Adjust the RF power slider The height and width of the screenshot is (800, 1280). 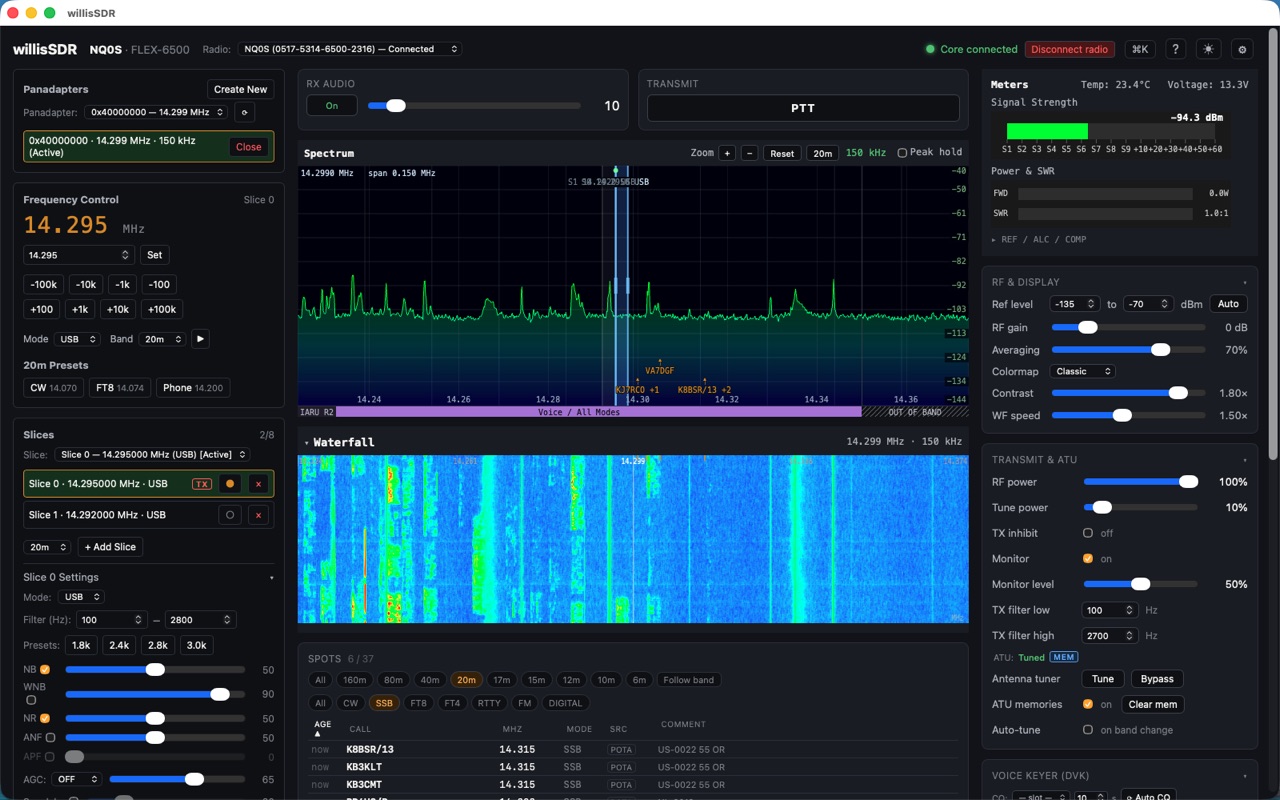(1141, 482)
